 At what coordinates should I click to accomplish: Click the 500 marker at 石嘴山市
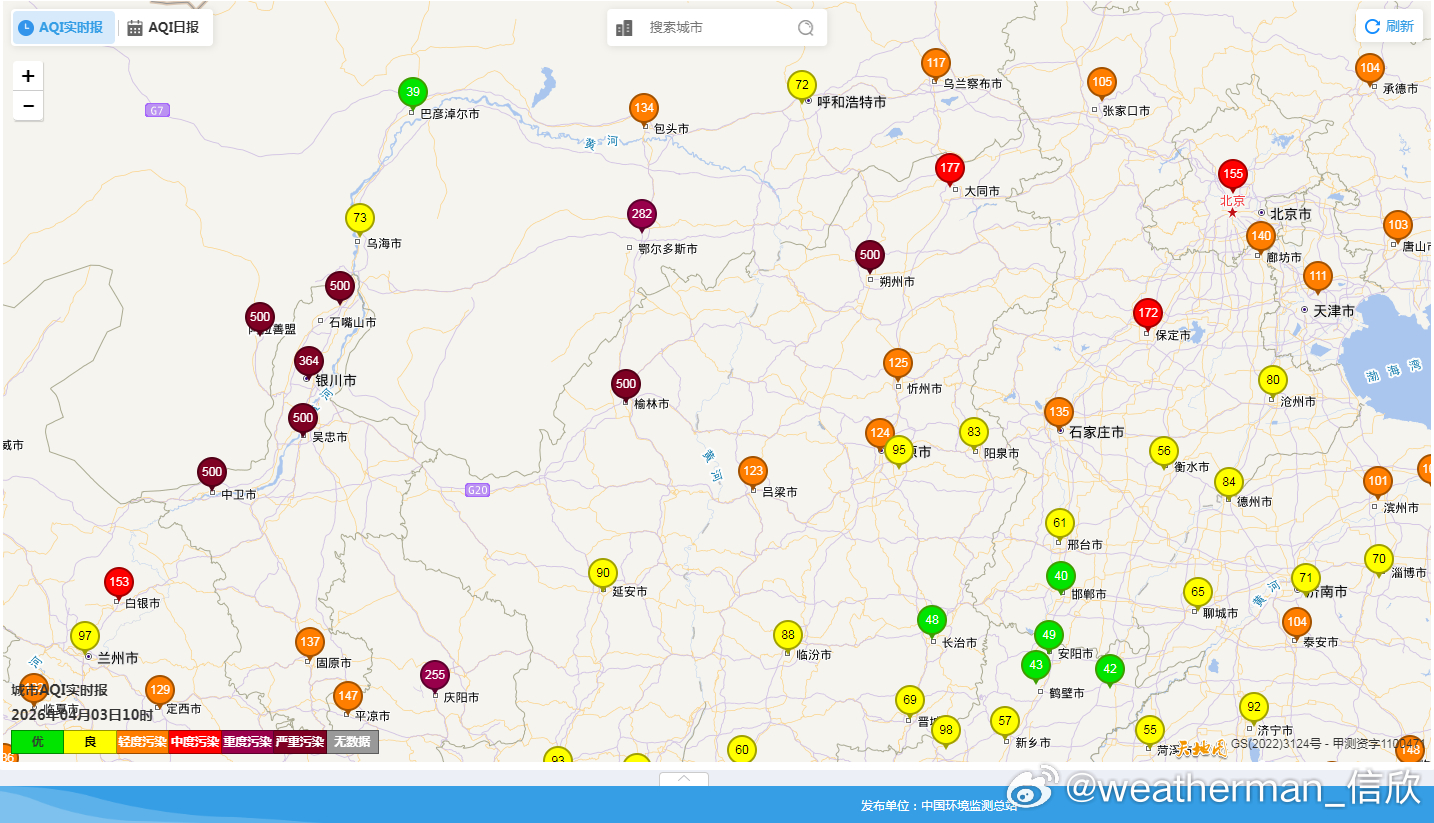pos(340,286)
